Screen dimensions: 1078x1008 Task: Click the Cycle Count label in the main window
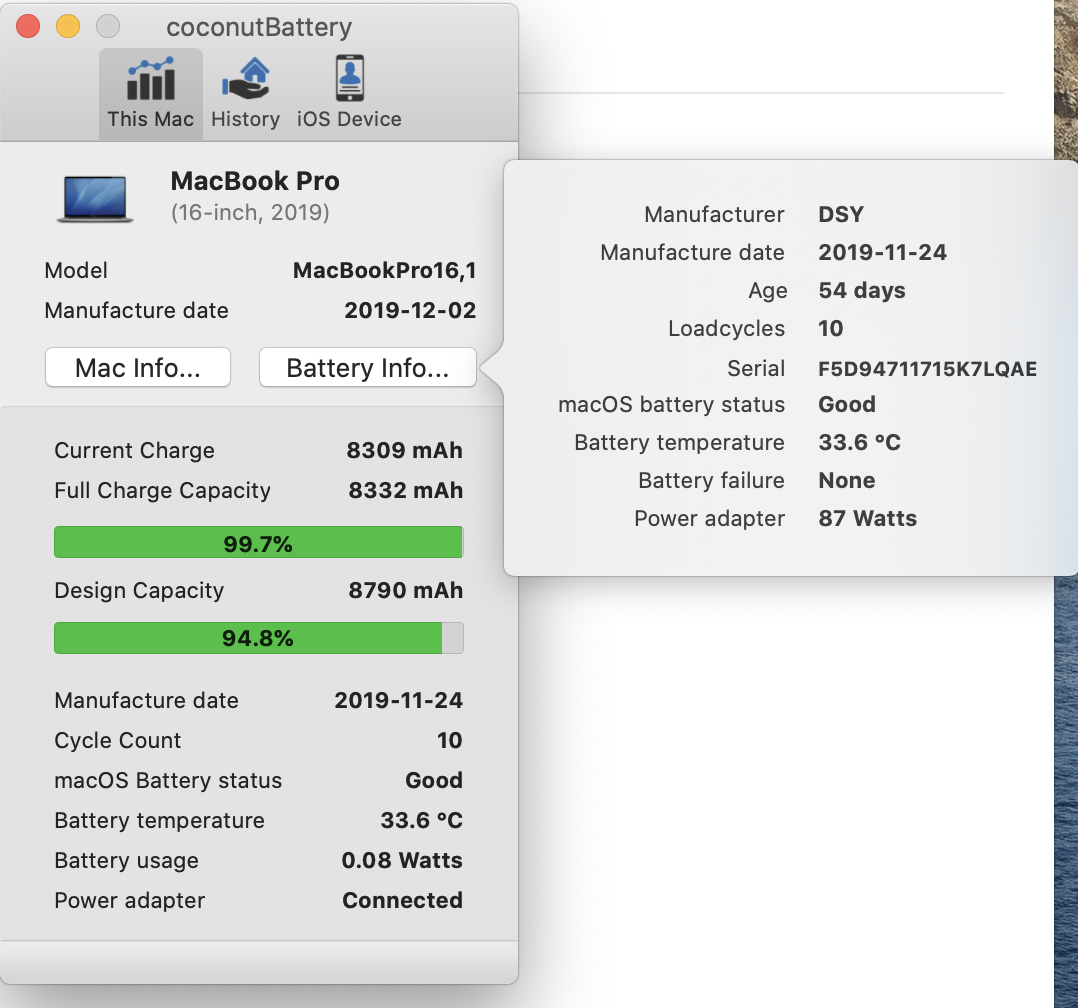coord(118,741)
